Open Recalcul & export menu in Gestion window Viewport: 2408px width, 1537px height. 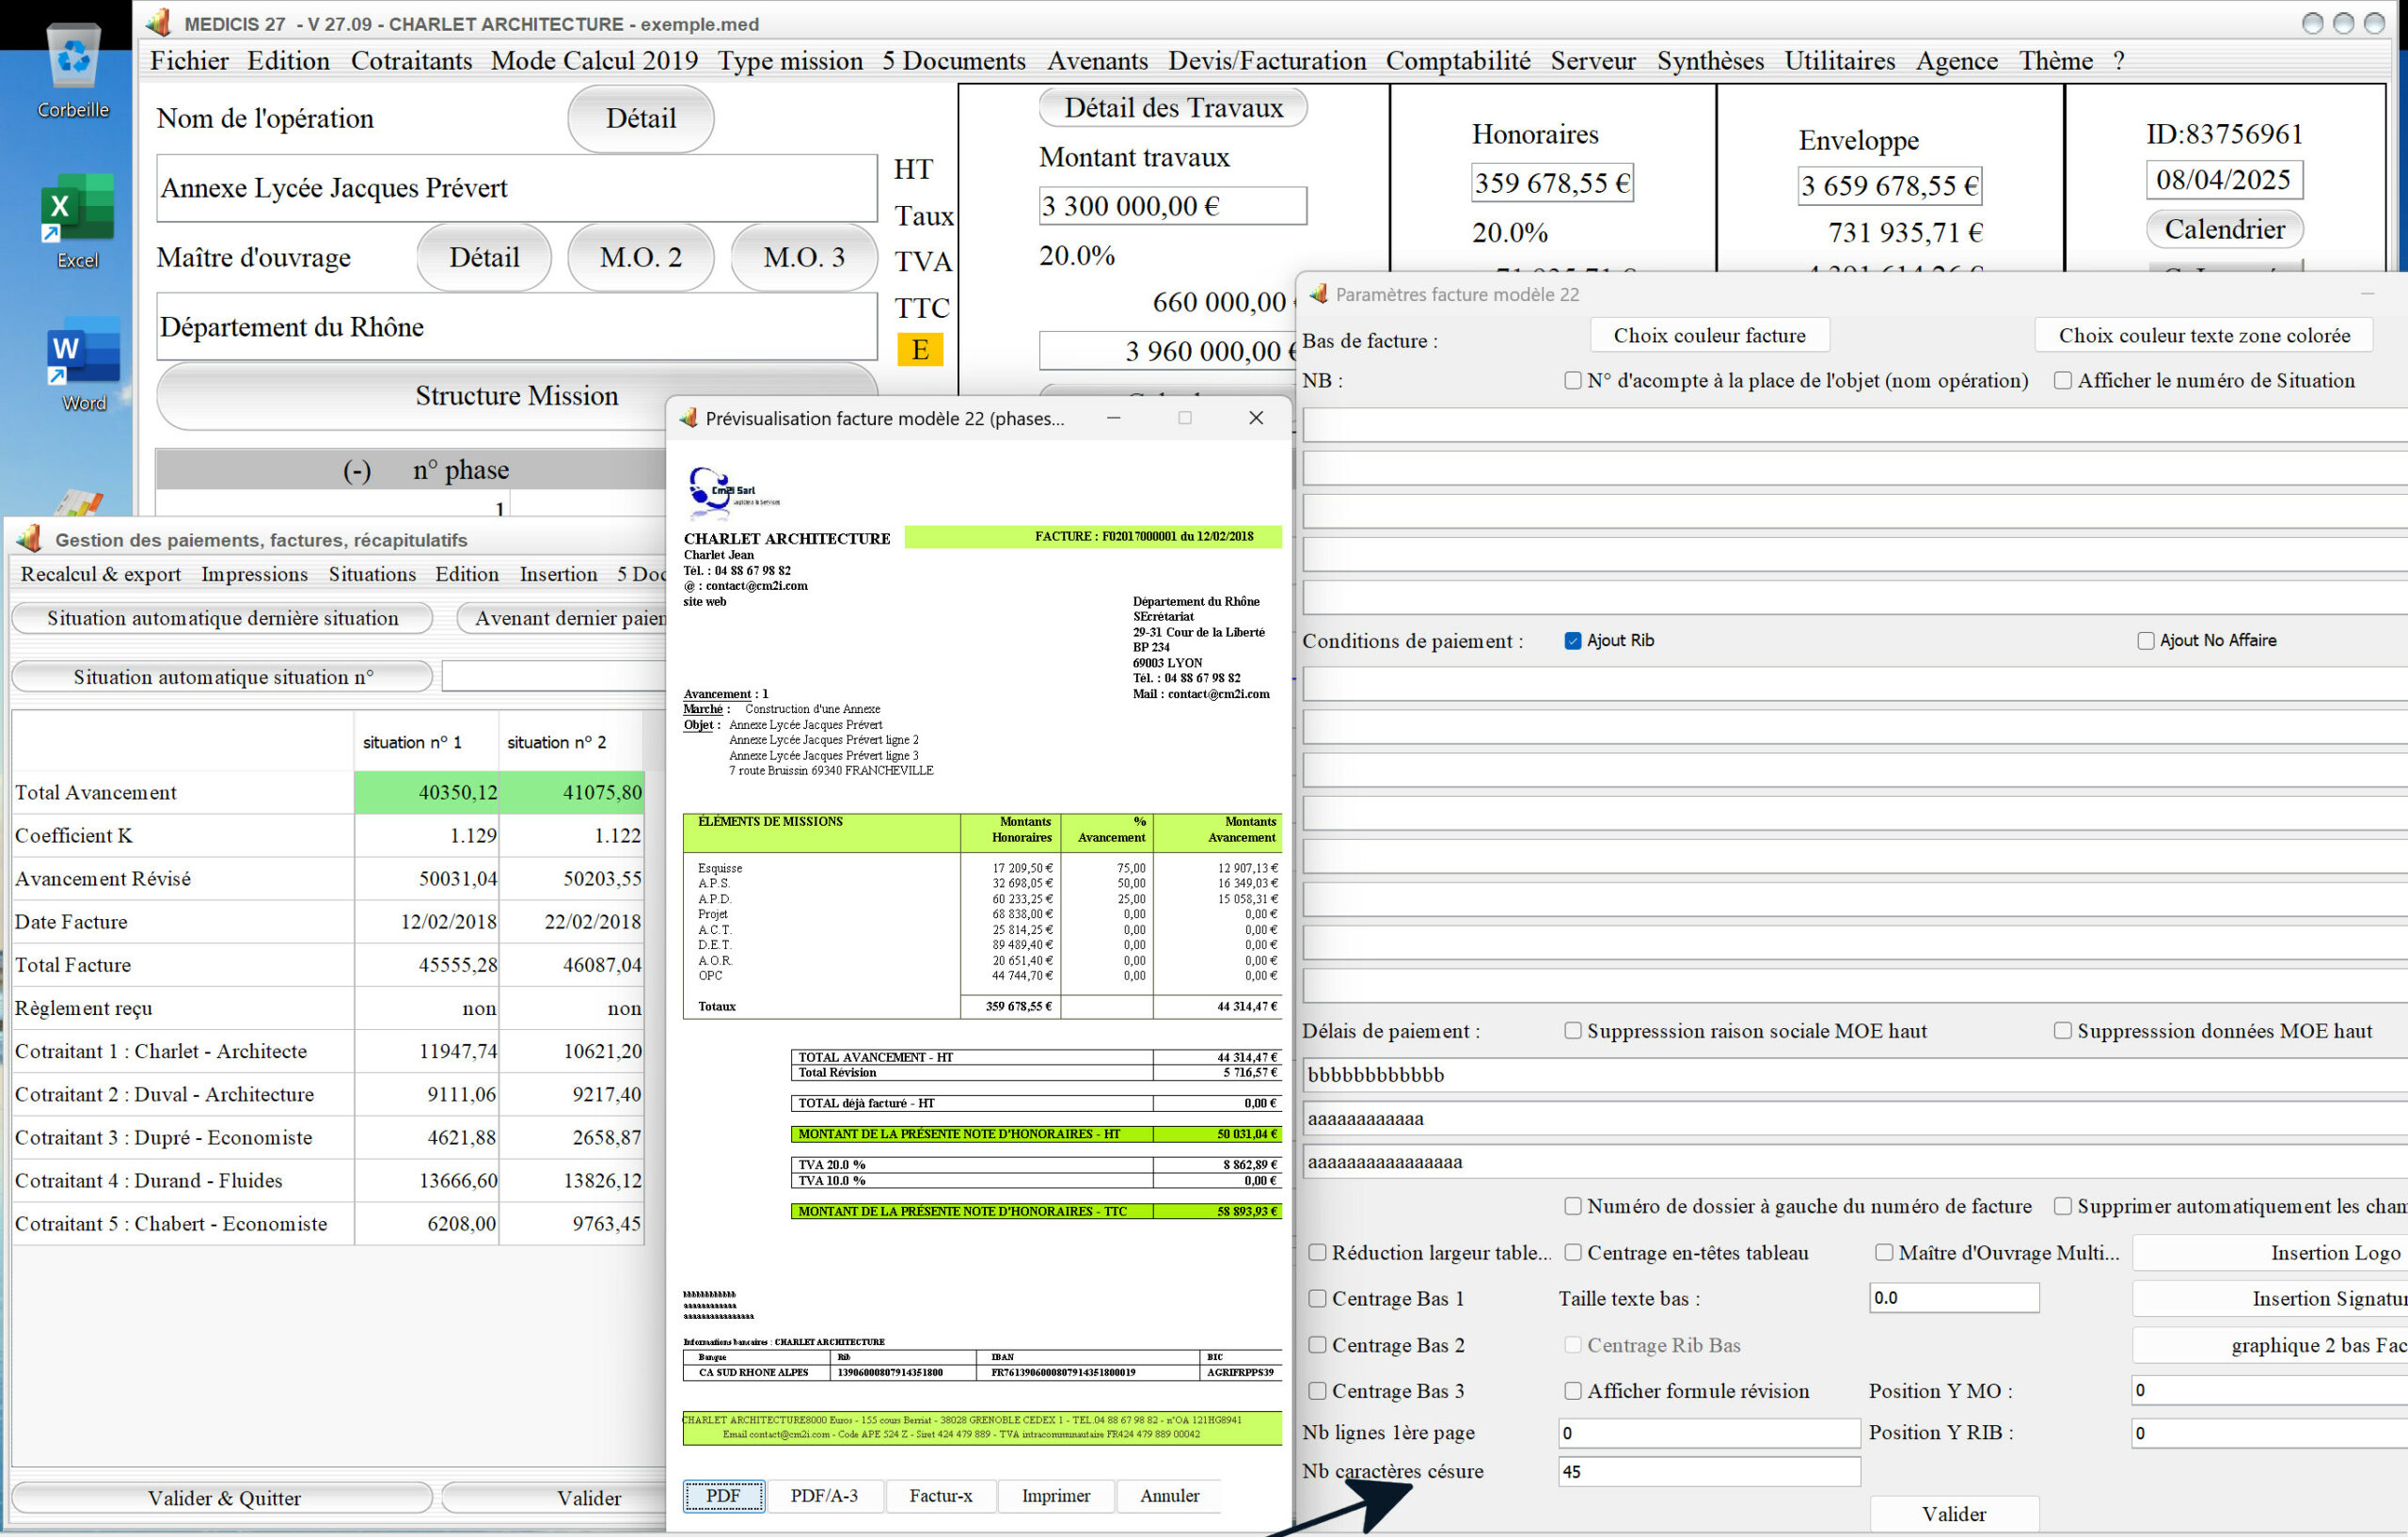click(101, 574)
